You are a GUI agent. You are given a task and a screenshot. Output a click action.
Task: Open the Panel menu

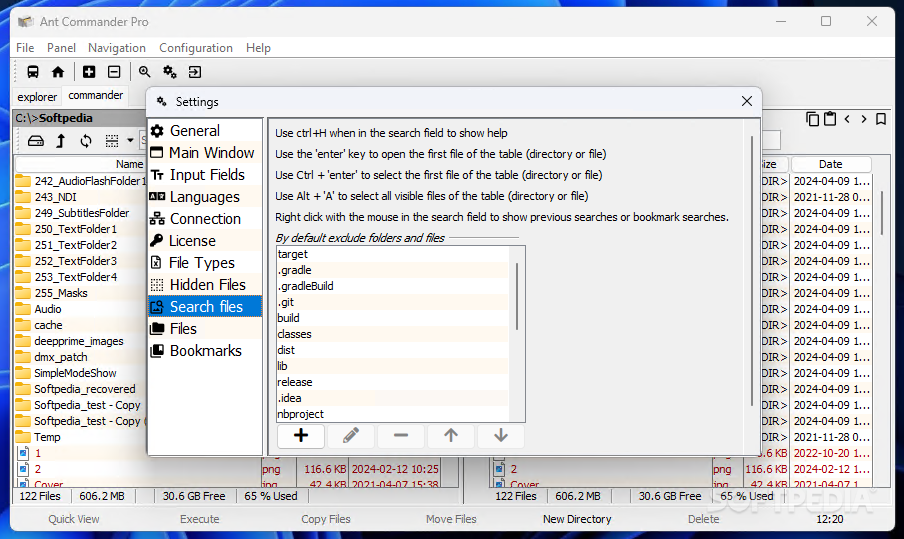coord(61,48)
